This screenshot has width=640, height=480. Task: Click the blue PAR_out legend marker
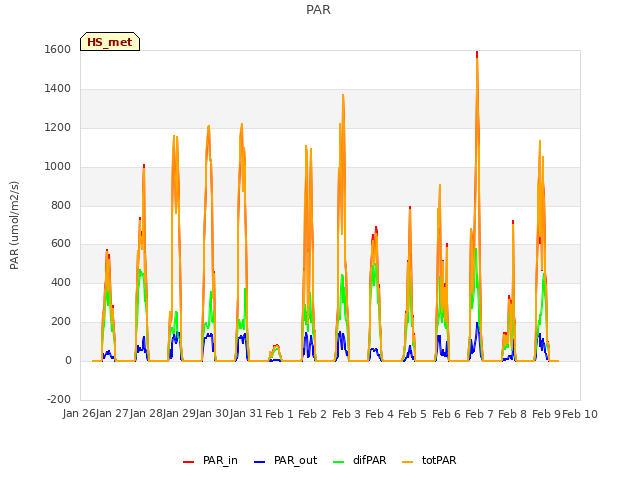tap(259, 462)
